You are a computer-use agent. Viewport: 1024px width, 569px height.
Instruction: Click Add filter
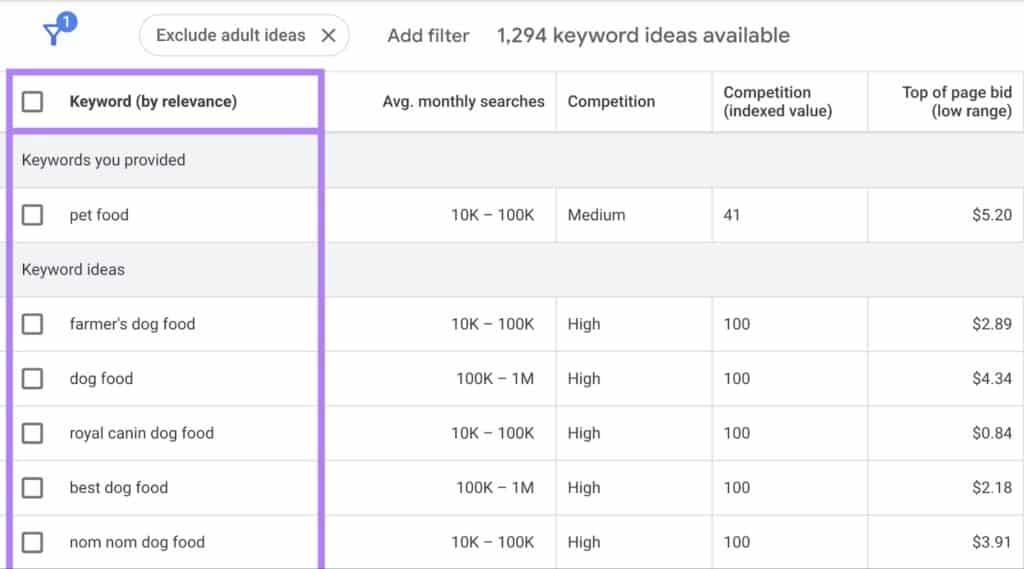point(428,35)
